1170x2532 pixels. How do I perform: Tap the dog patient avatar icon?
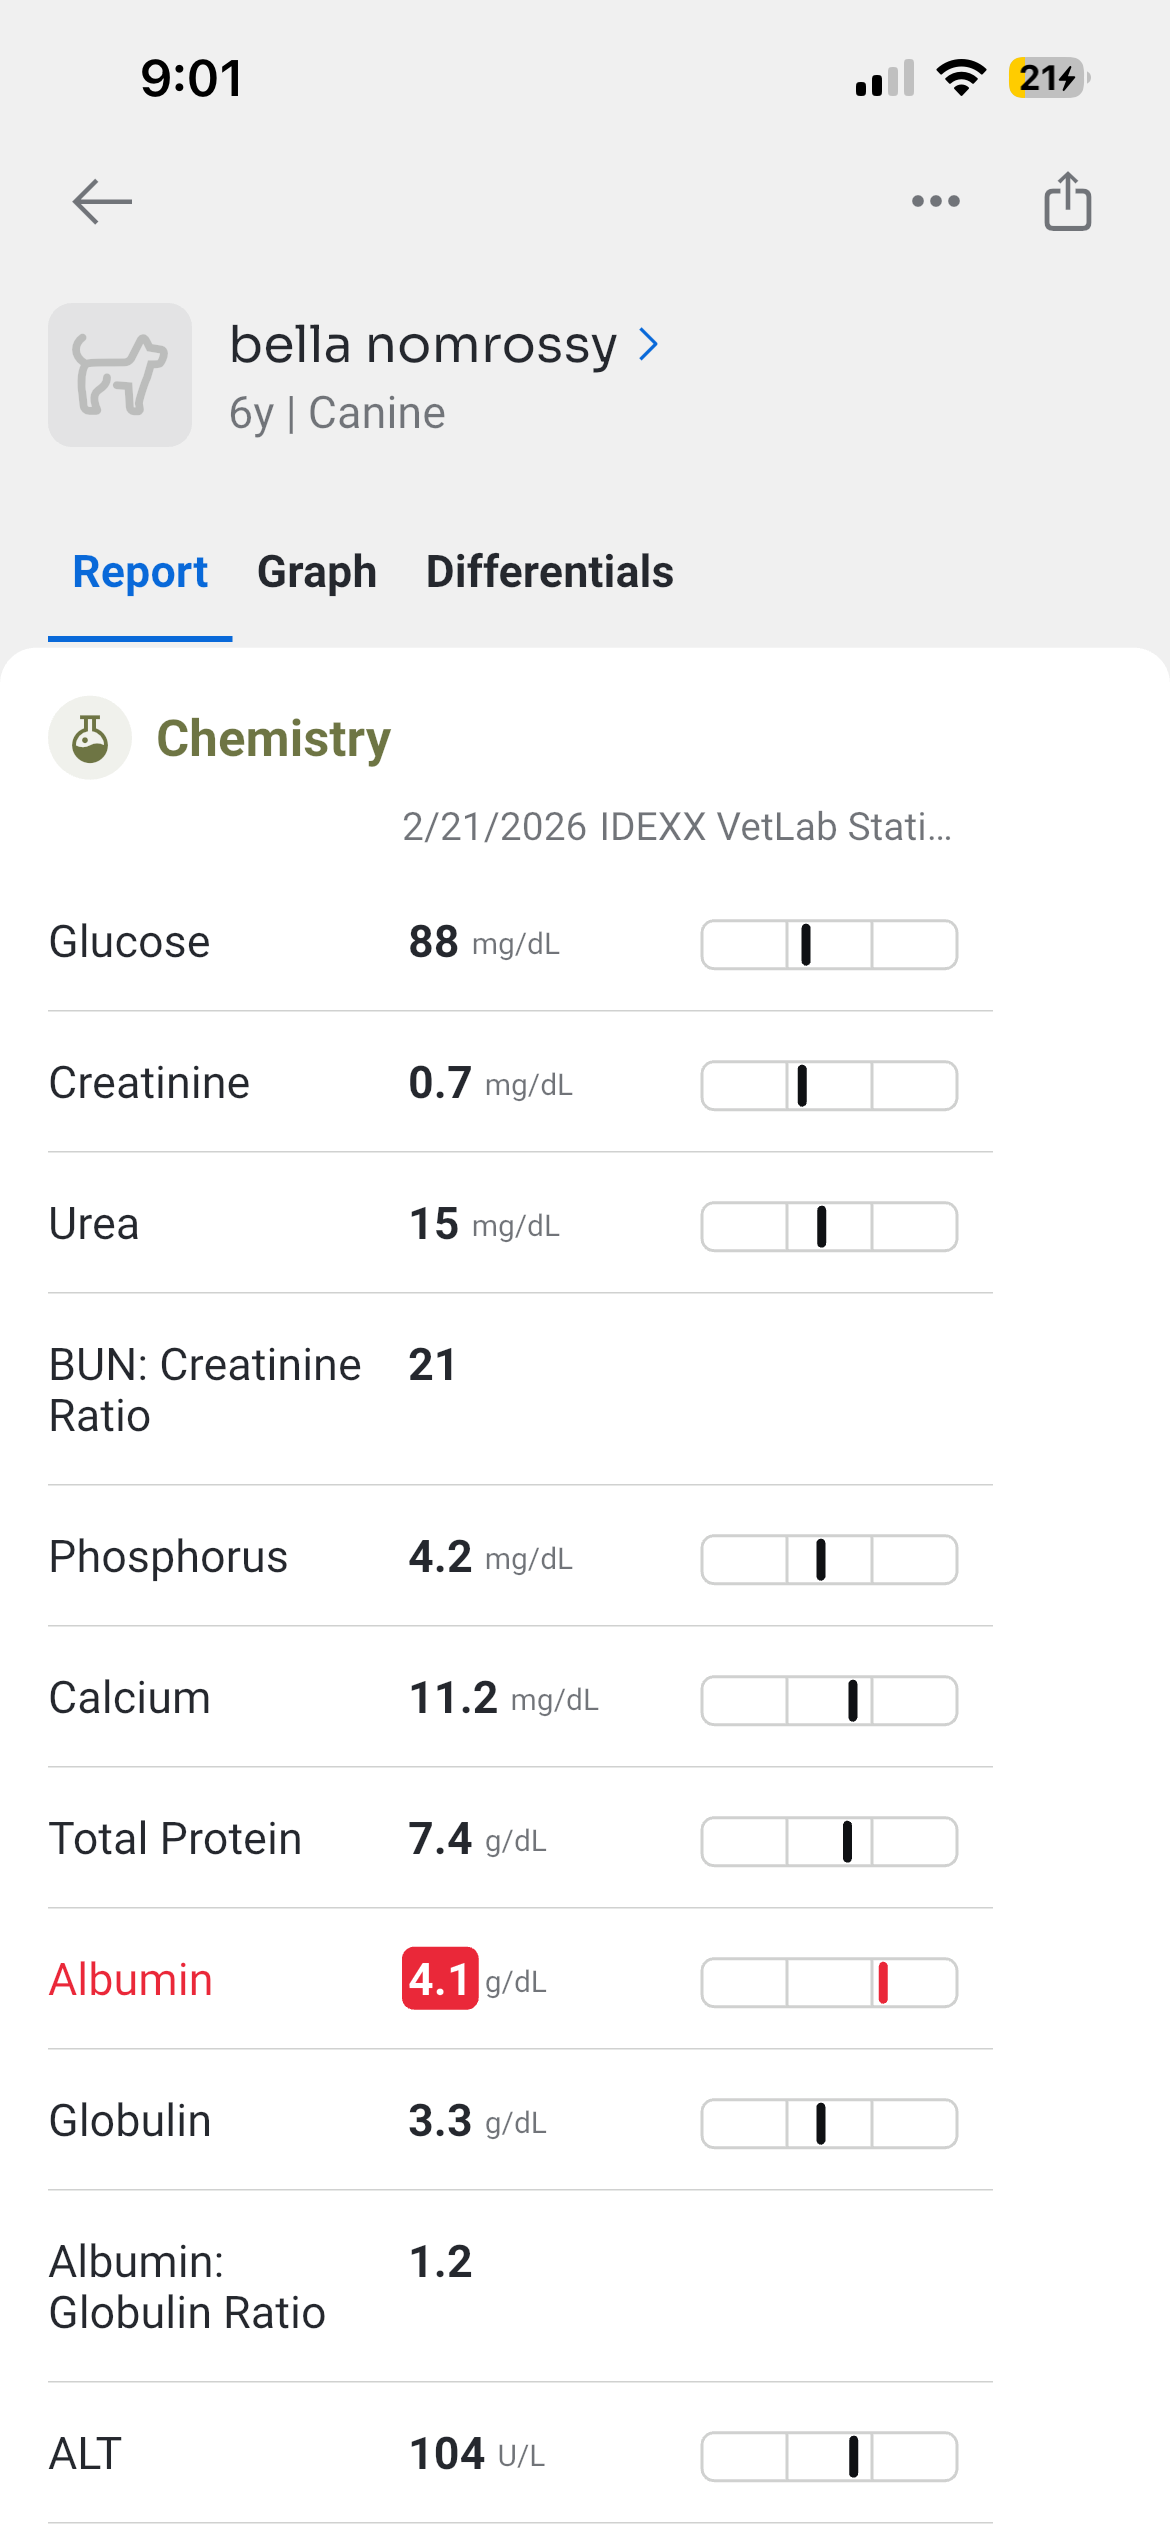click(120, 375)
